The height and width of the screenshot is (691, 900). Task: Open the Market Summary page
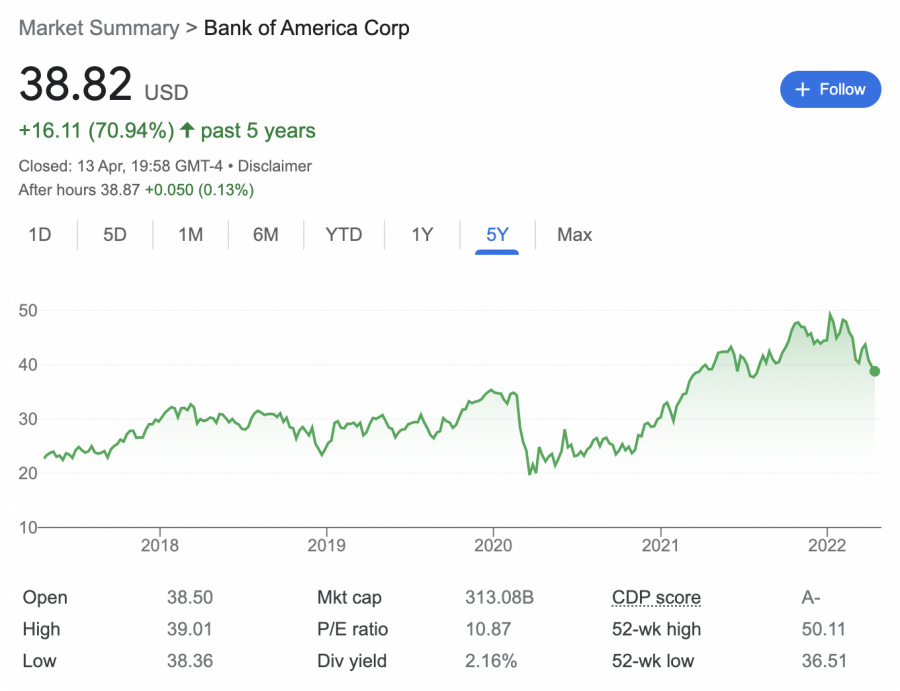[97, 28]
